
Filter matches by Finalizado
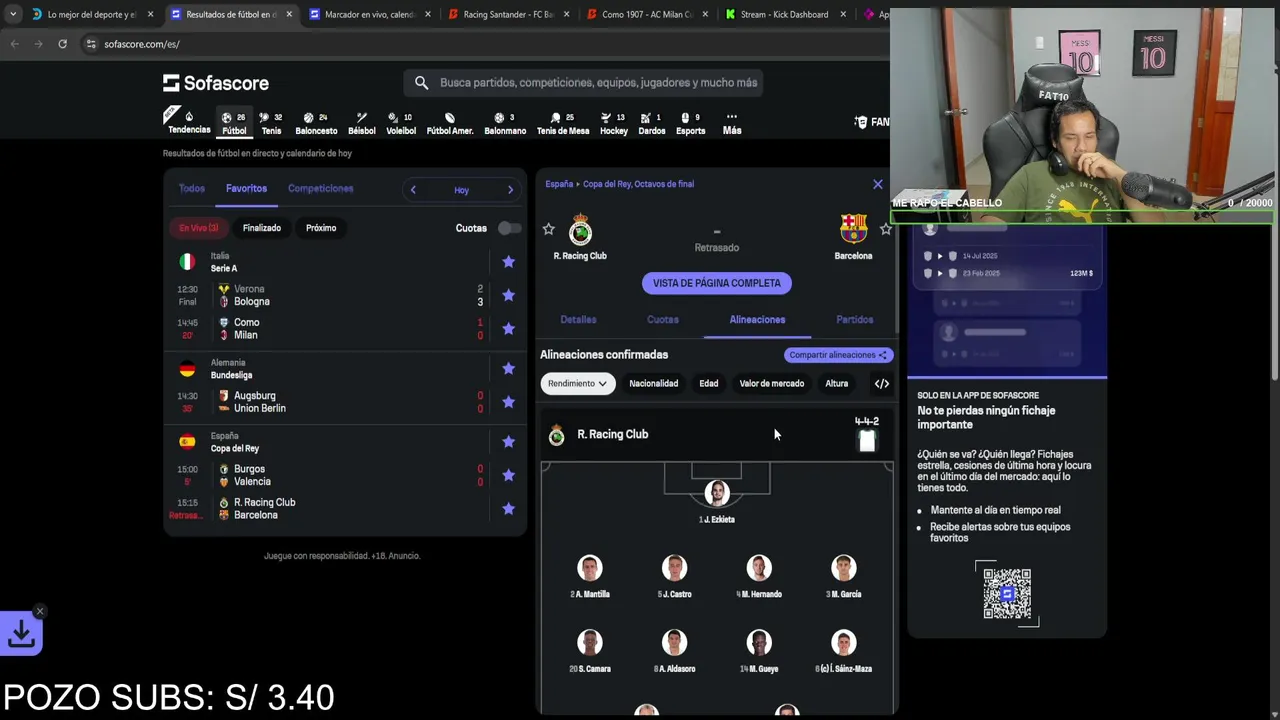tap(262, 228)
